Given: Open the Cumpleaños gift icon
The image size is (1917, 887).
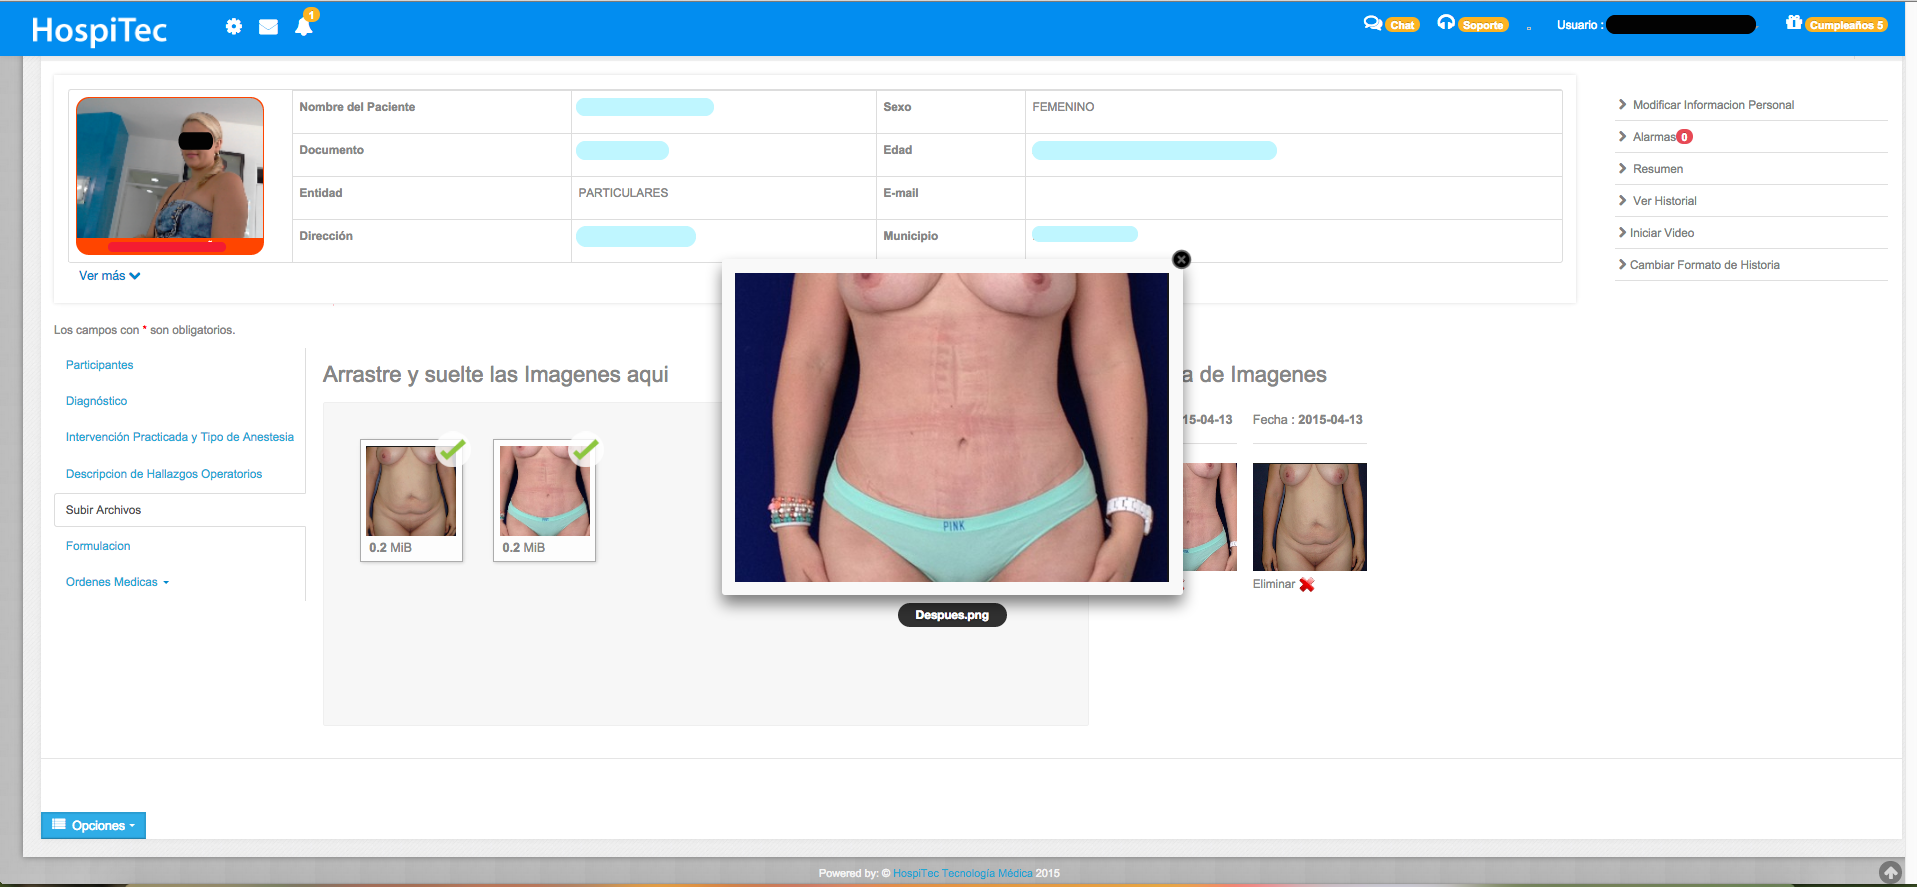Looking at the screenshot, I should [1793, 23].
